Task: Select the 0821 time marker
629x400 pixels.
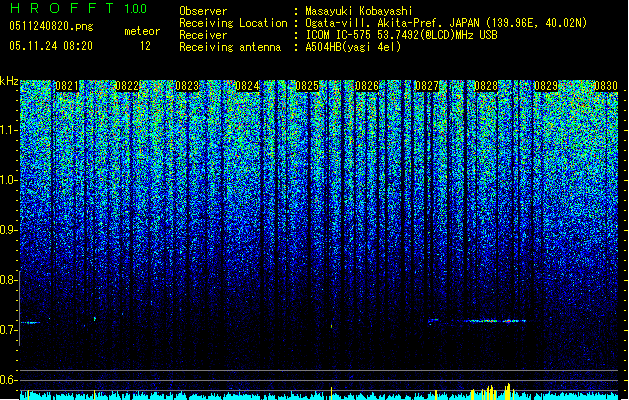Action: pyautogui.click(x=67, y=86)
